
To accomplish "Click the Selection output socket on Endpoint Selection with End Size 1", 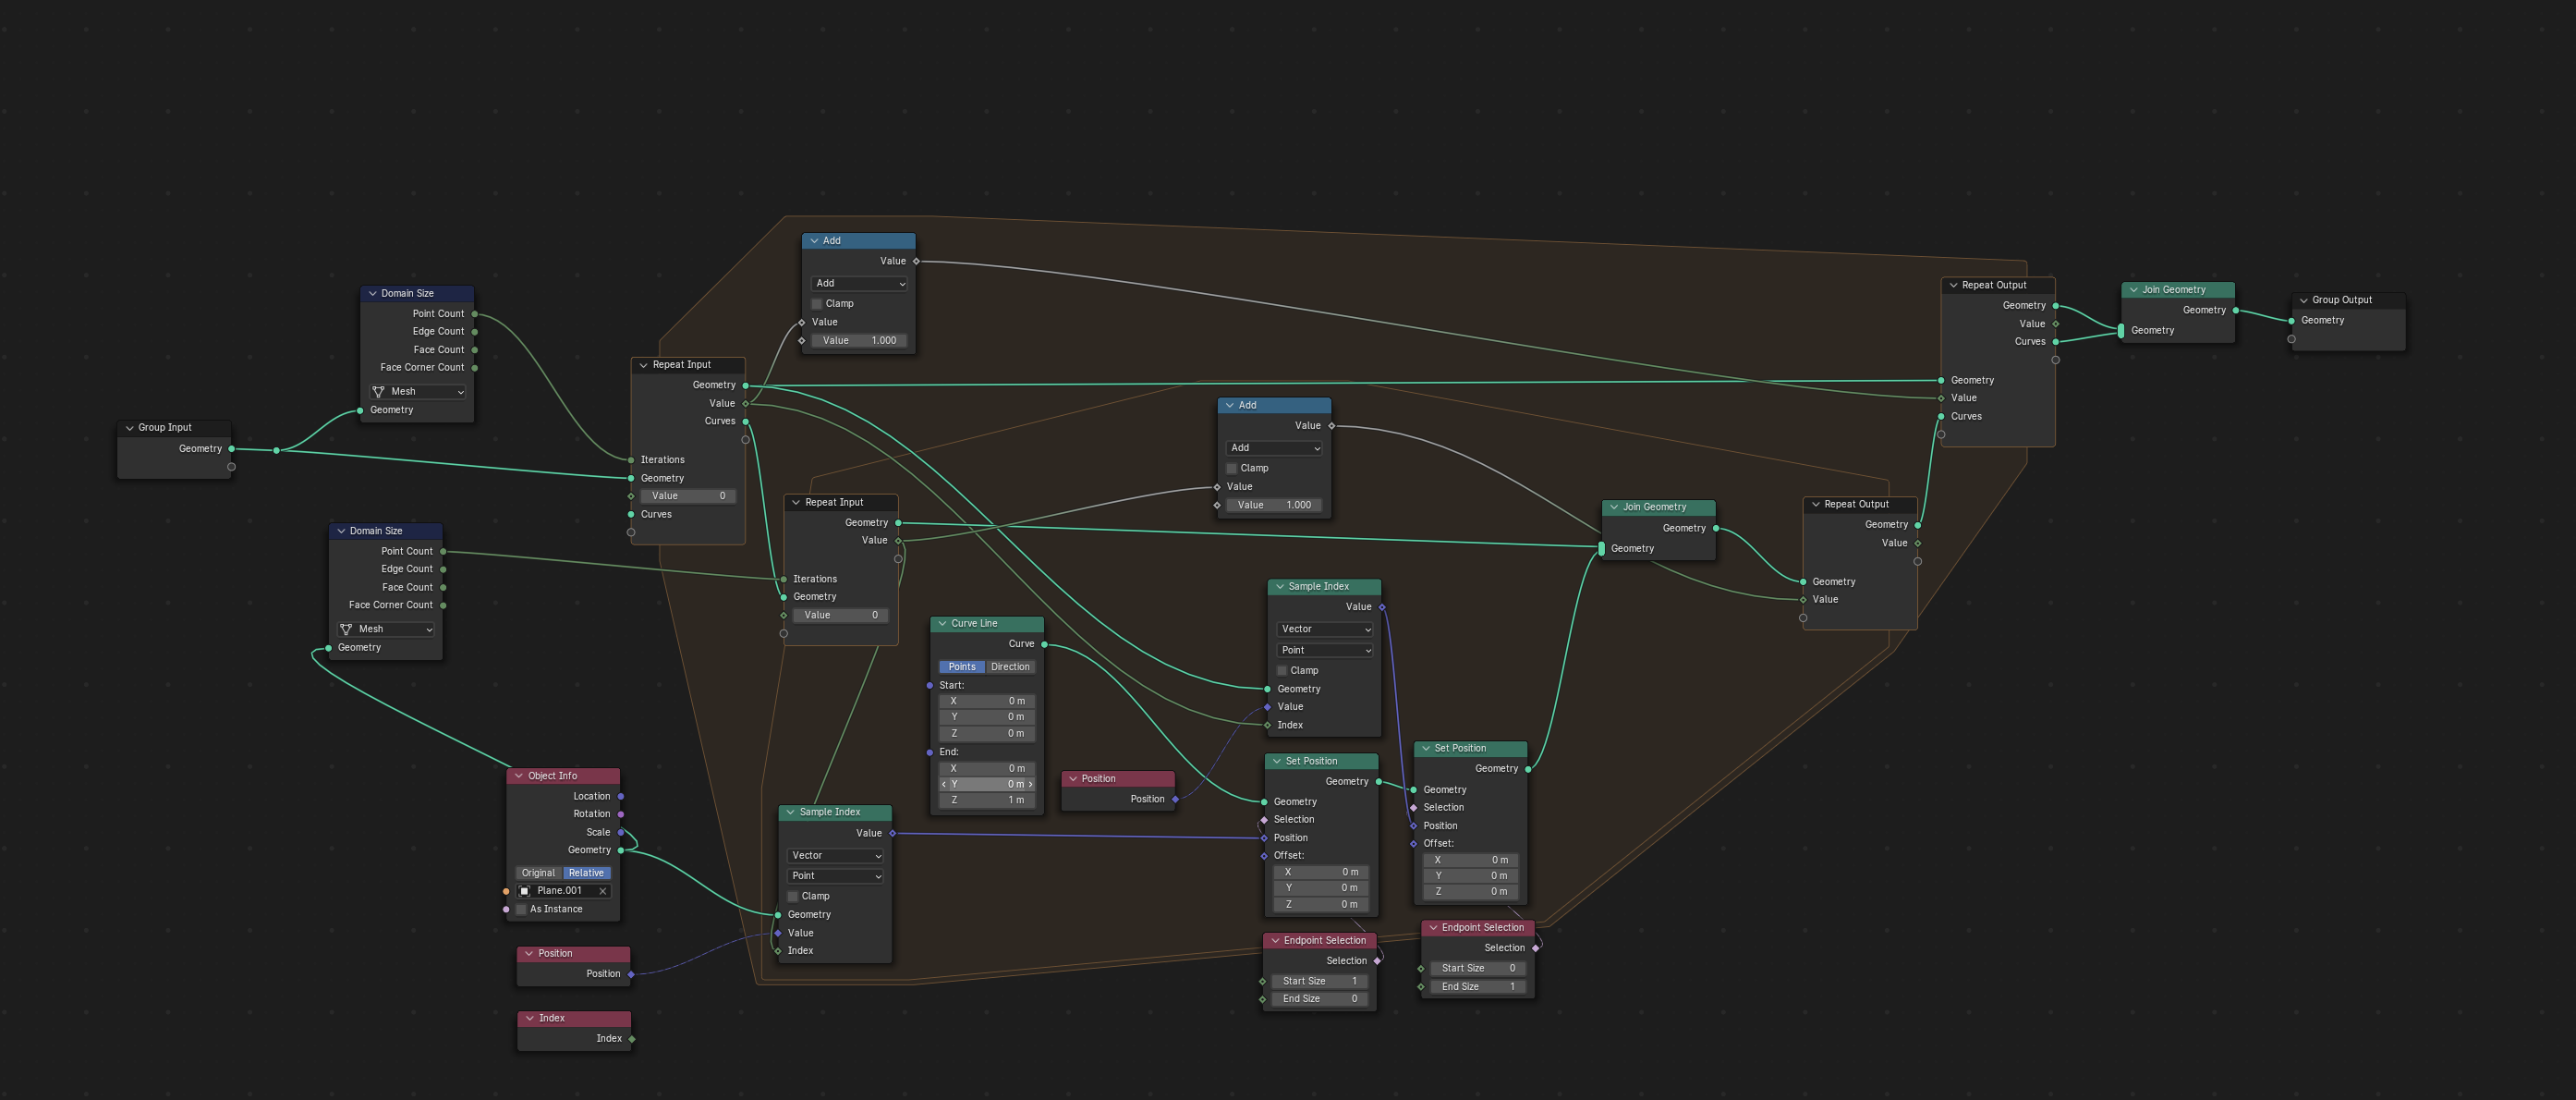I will click(1535, 948).
